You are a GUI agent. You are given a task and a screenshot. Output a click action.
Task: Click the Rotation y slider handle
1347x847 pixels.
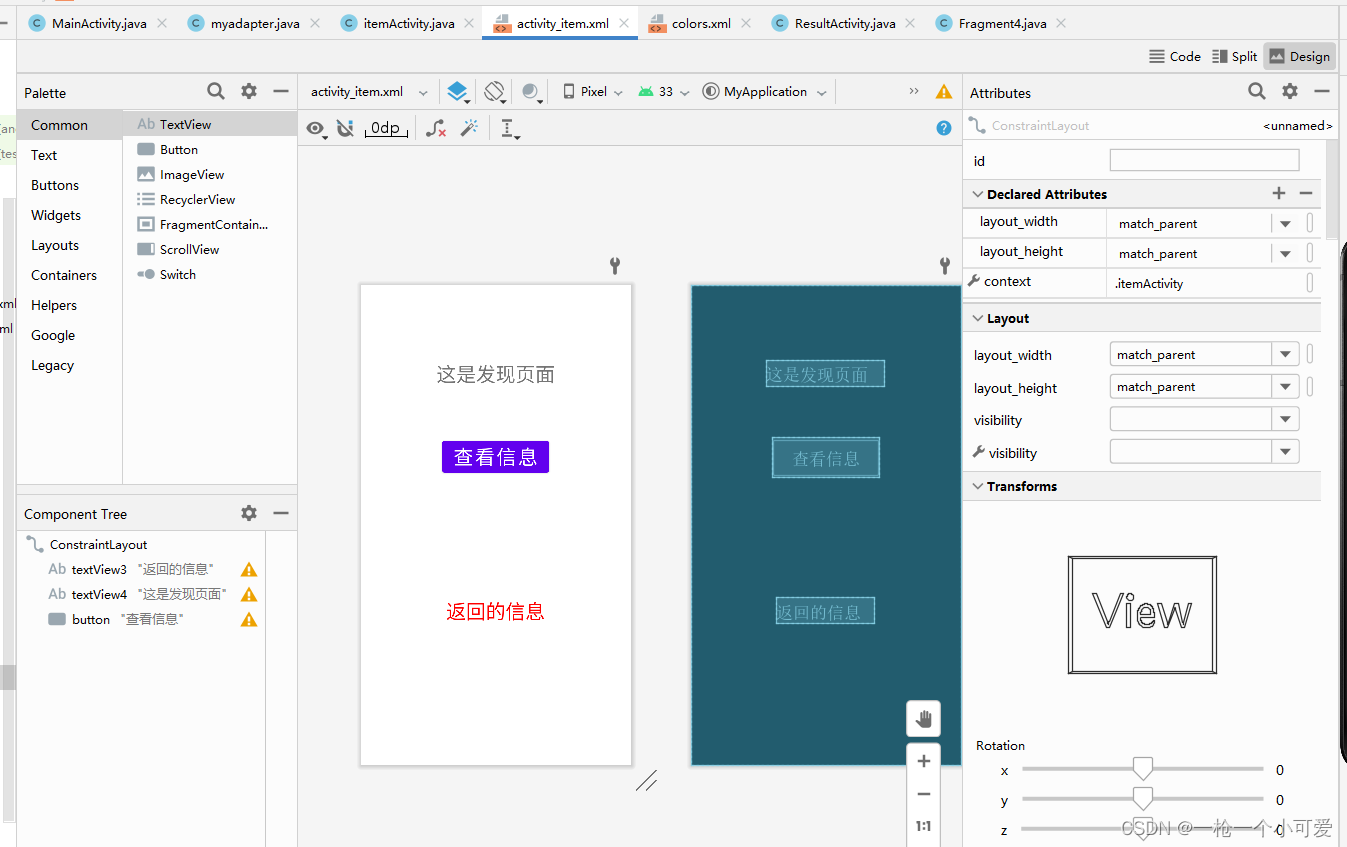click(1142, 800)
